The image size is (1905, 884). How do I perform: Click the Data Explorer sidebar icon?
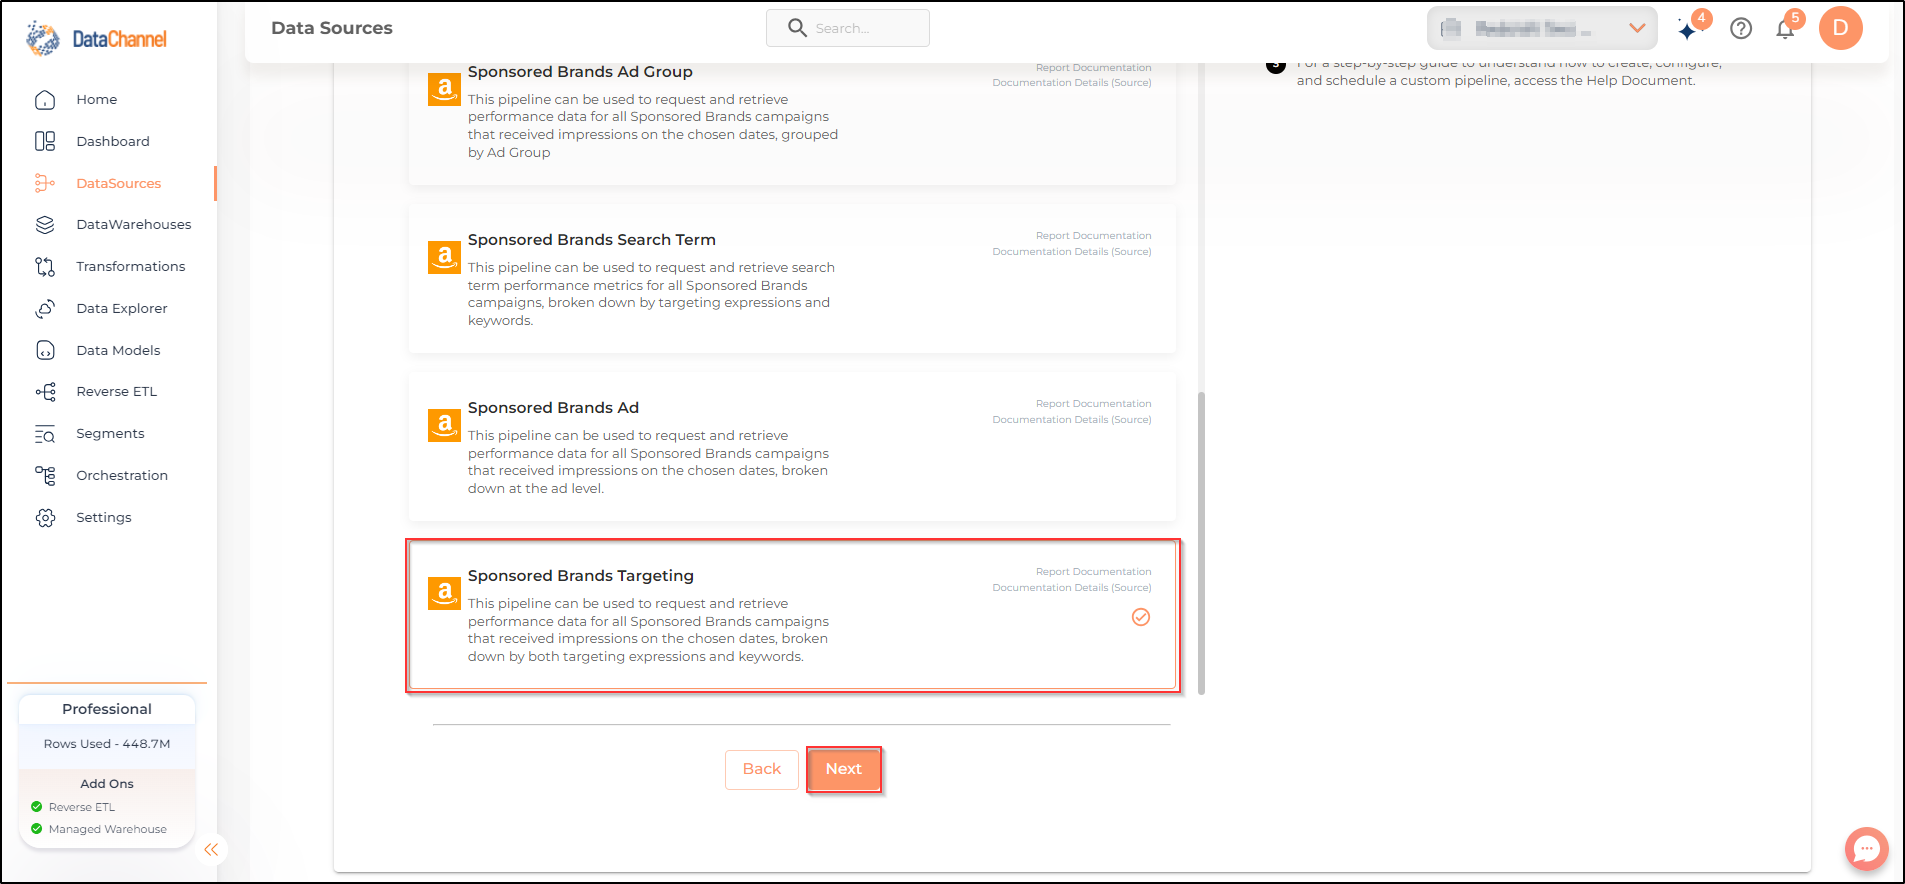tap(45, 309)
